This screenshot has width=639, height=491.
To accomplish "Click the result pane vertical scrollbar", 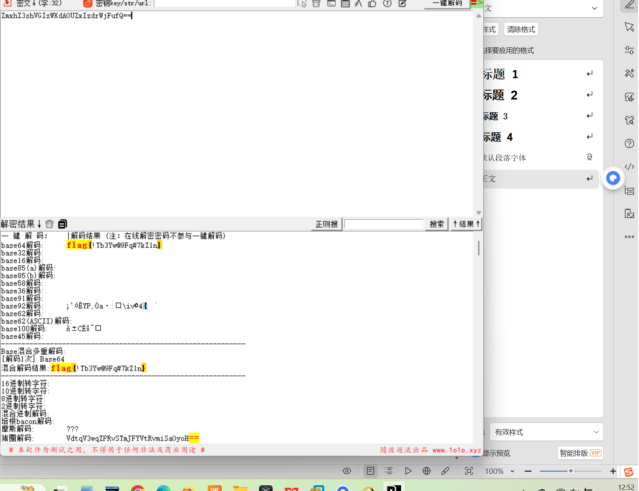I will pos(478,248).
